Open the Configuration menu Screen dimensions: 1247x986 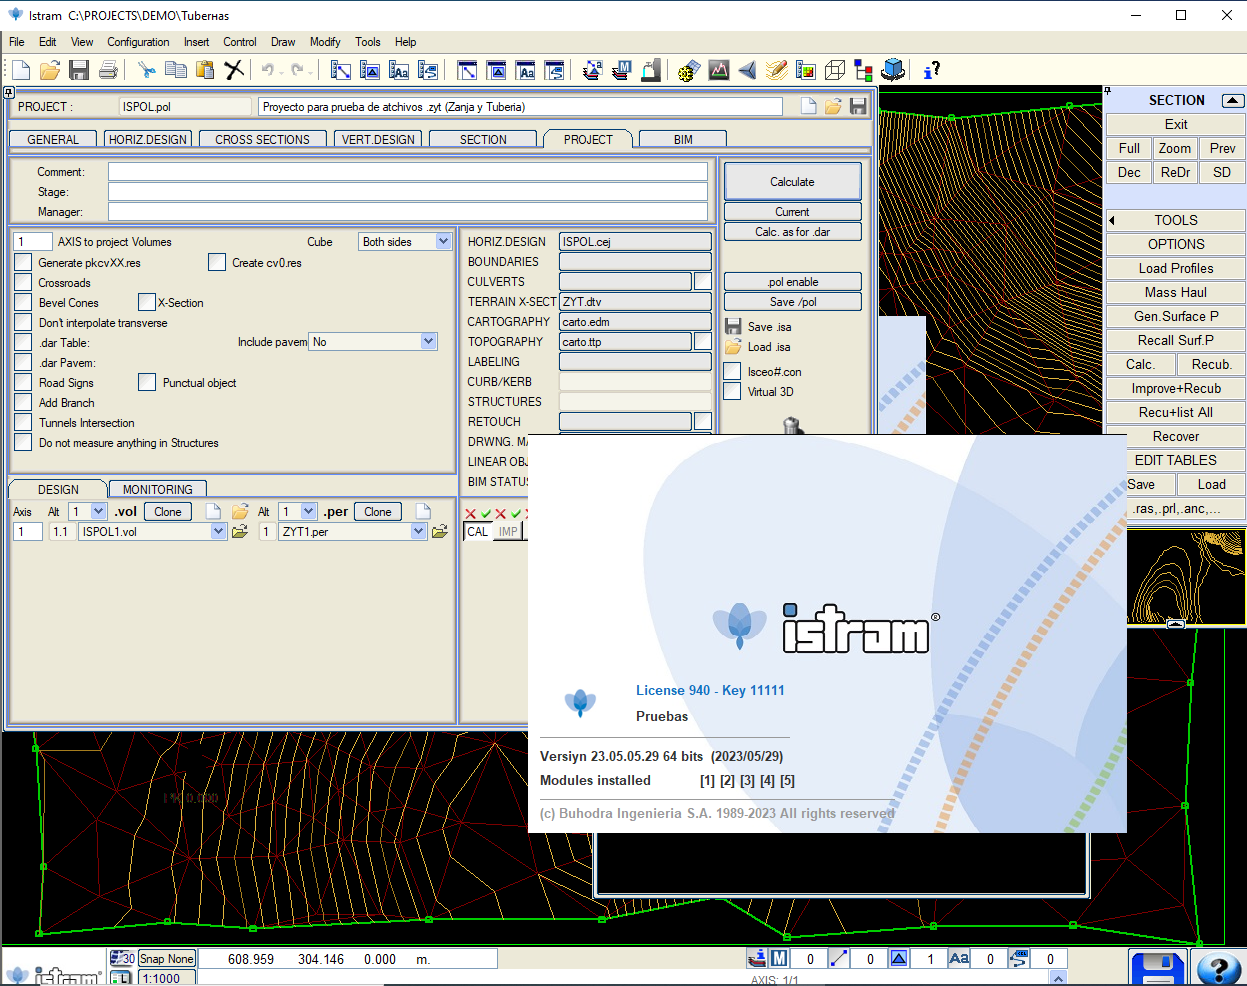[138, 42]
